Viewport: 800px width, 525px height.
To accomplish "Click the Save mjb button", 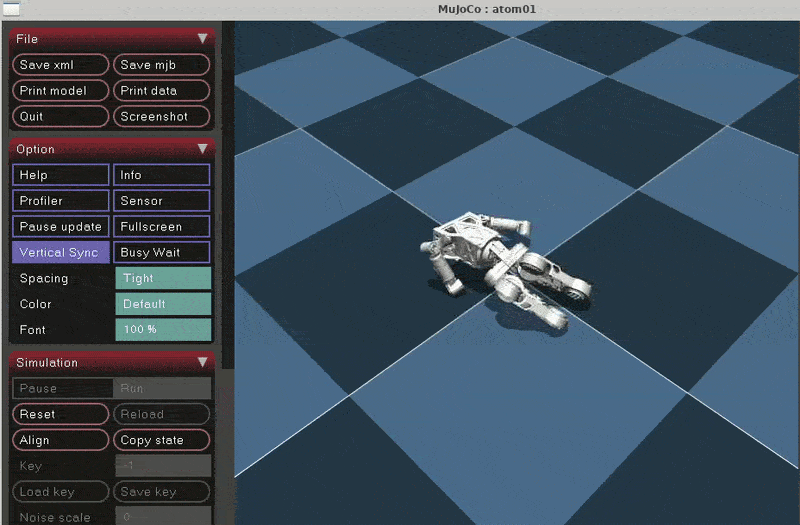I will [x=161, y=65].
